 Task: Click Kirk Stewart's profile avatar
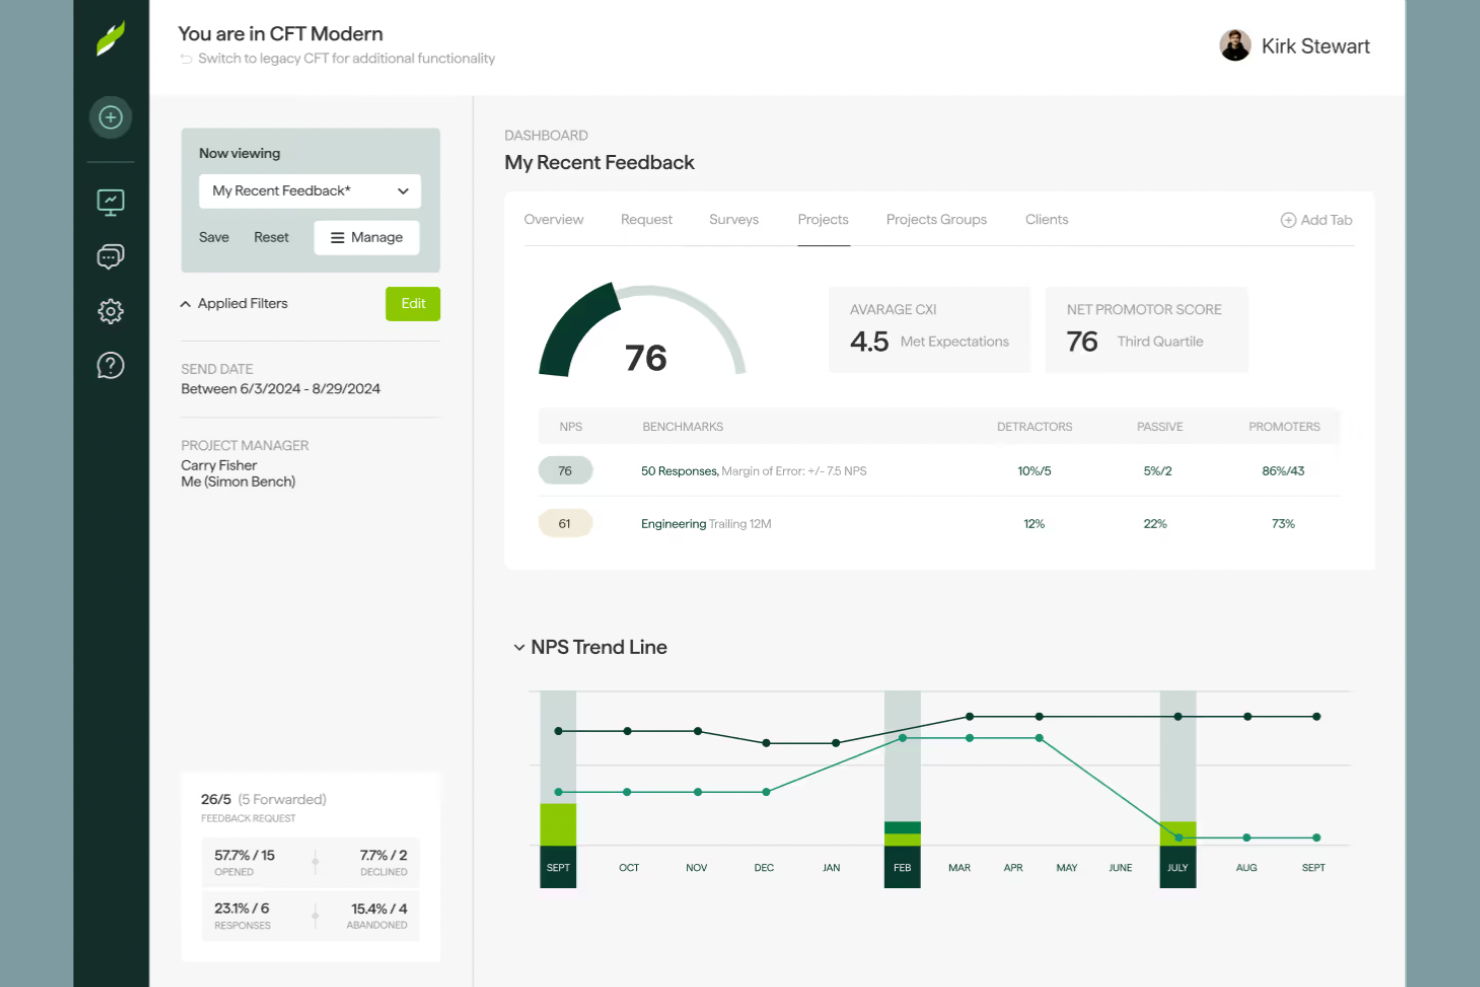point(1236,45)
